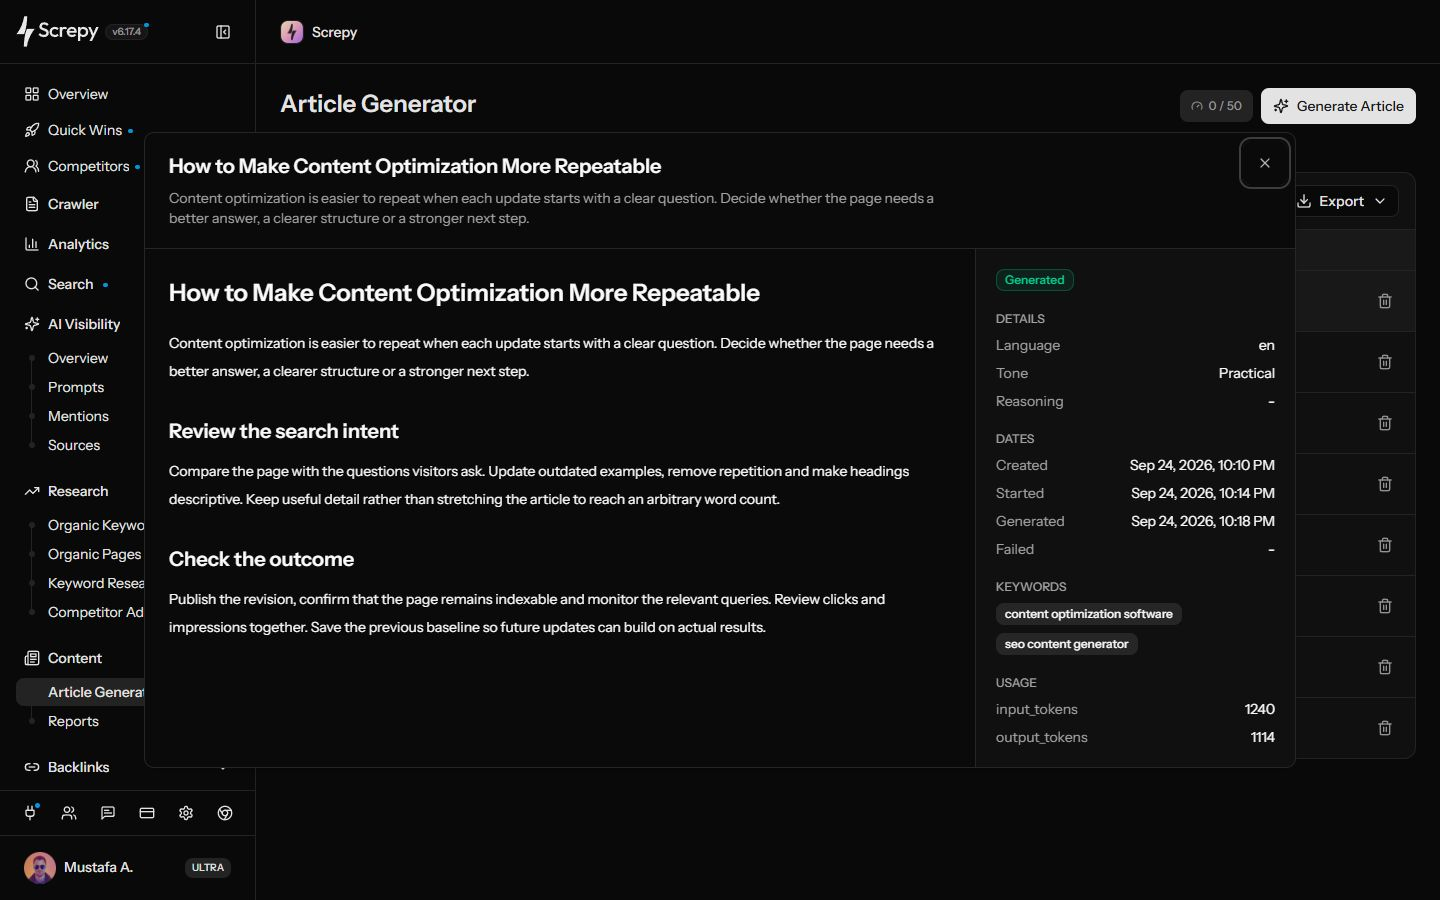Click the Chrome extension icon in the sidebar
This screenshot has height=900, width=1440.
(x=225, y=813)
